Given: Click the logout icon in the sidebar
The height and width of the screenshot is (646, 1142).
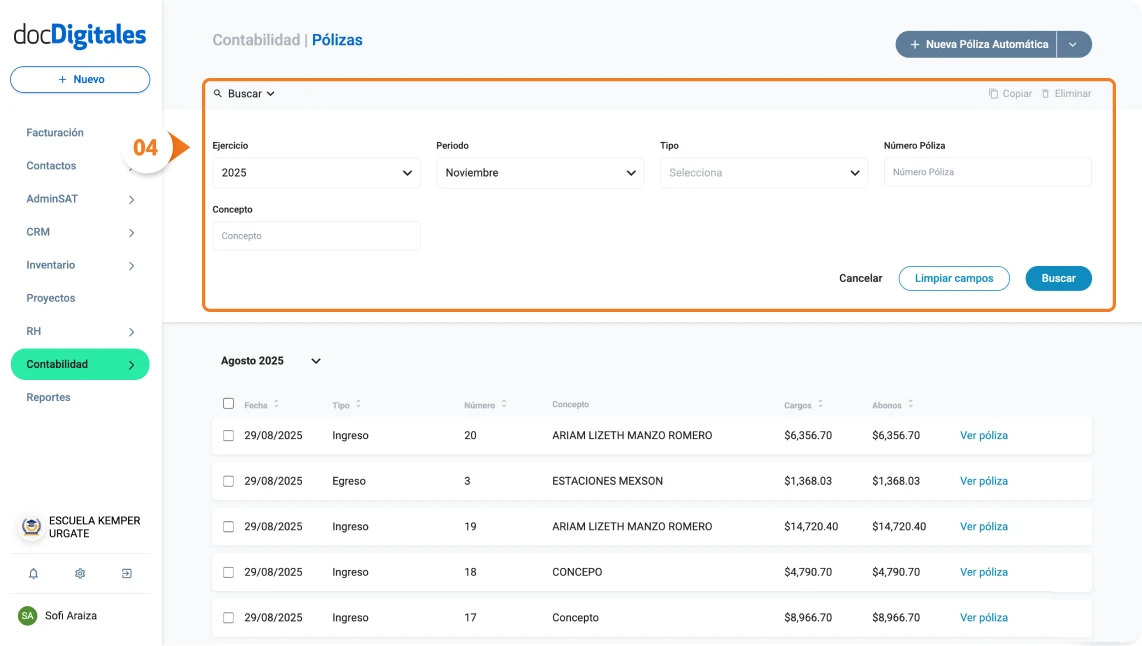Looking at the screenshot, I should point(127,573).
